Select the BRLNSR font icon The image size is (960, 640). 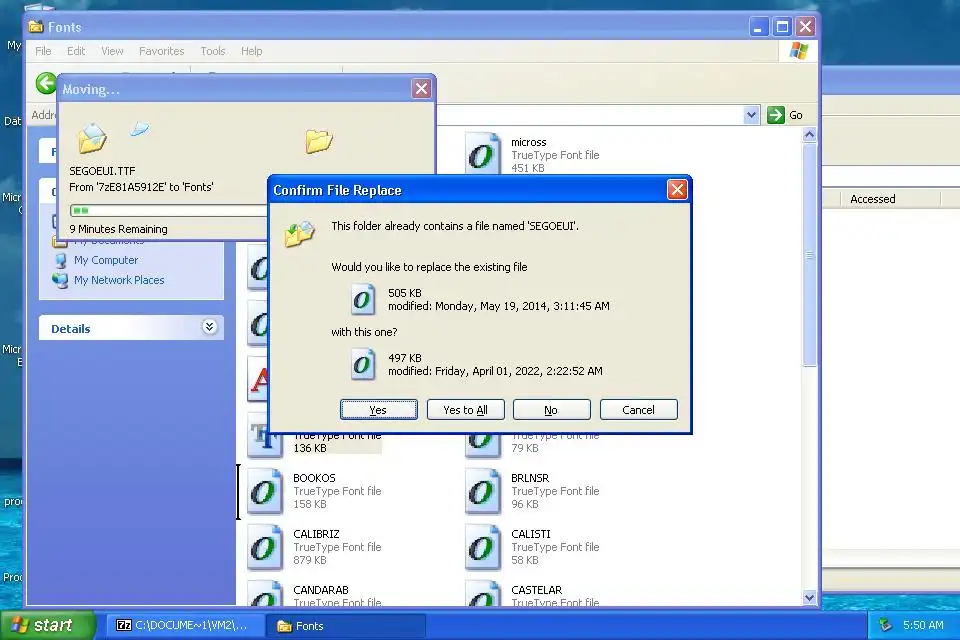(x=482, y=491)
